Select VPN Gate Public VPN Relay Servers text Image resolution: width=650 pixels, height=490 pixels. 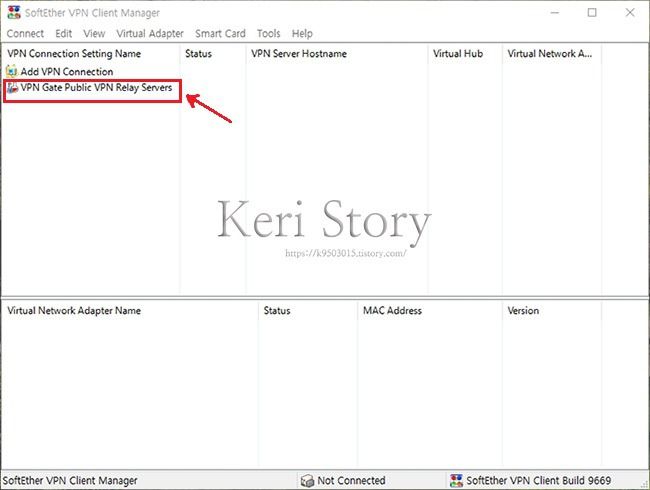point(96,87)
